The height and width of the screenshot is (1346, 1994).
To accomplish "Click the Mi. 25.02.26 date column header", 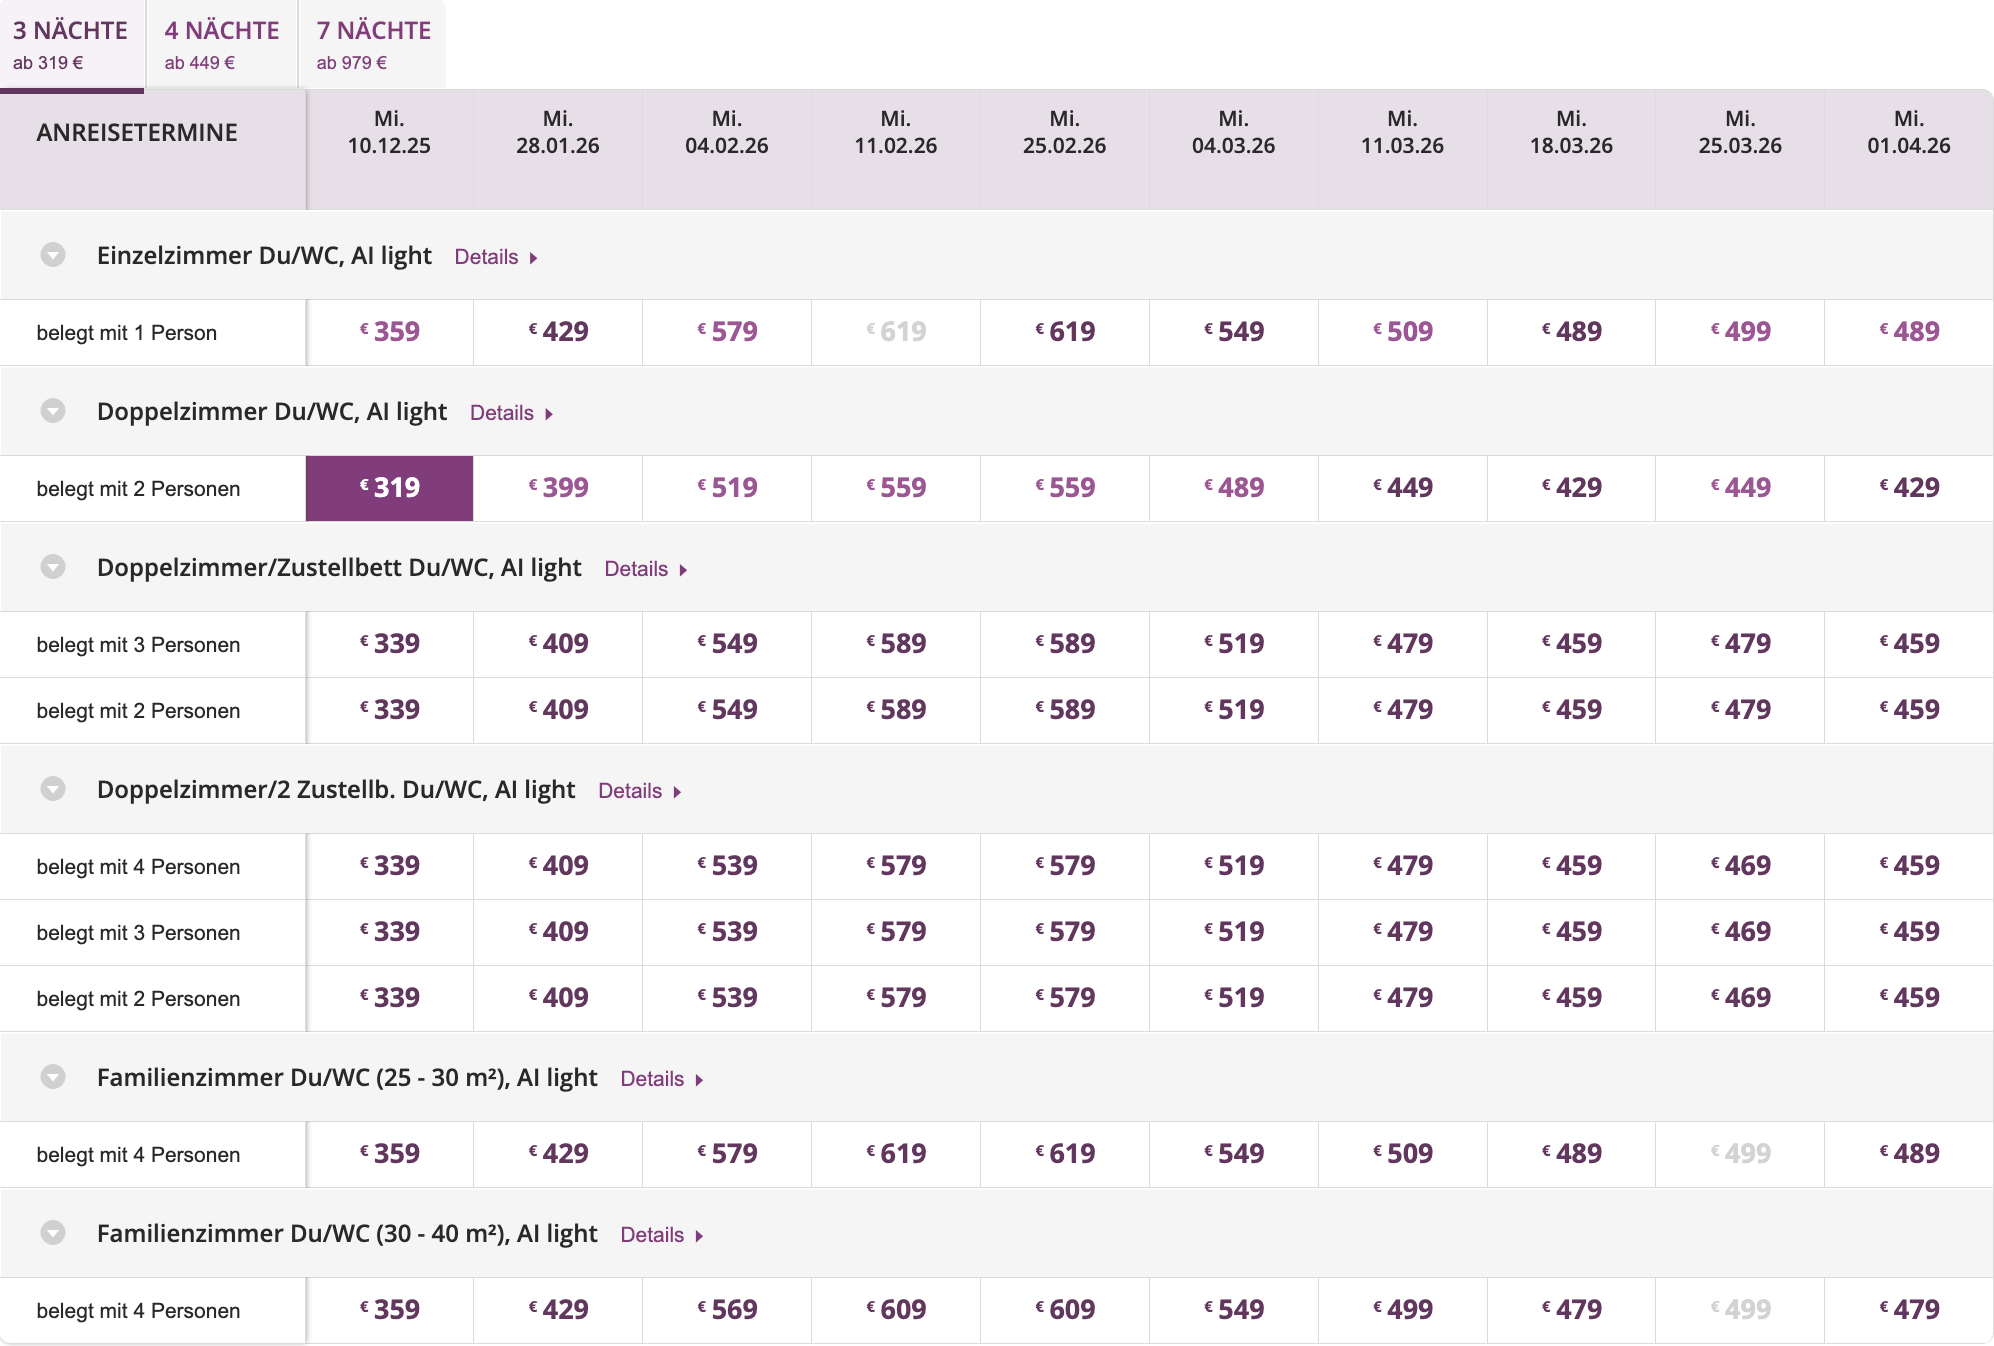I will pyautogui.click(x=1064, y=133).
